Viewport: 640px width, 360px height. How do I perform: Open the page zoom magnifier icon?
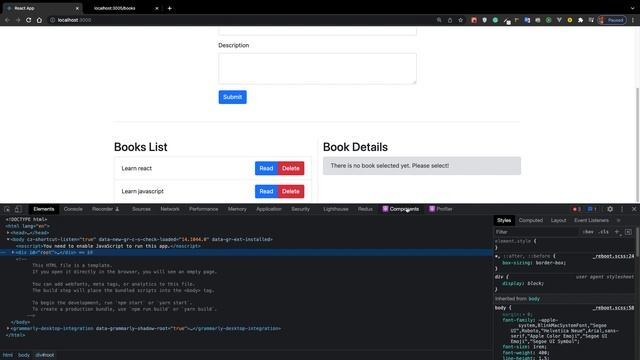click(439, 20)
